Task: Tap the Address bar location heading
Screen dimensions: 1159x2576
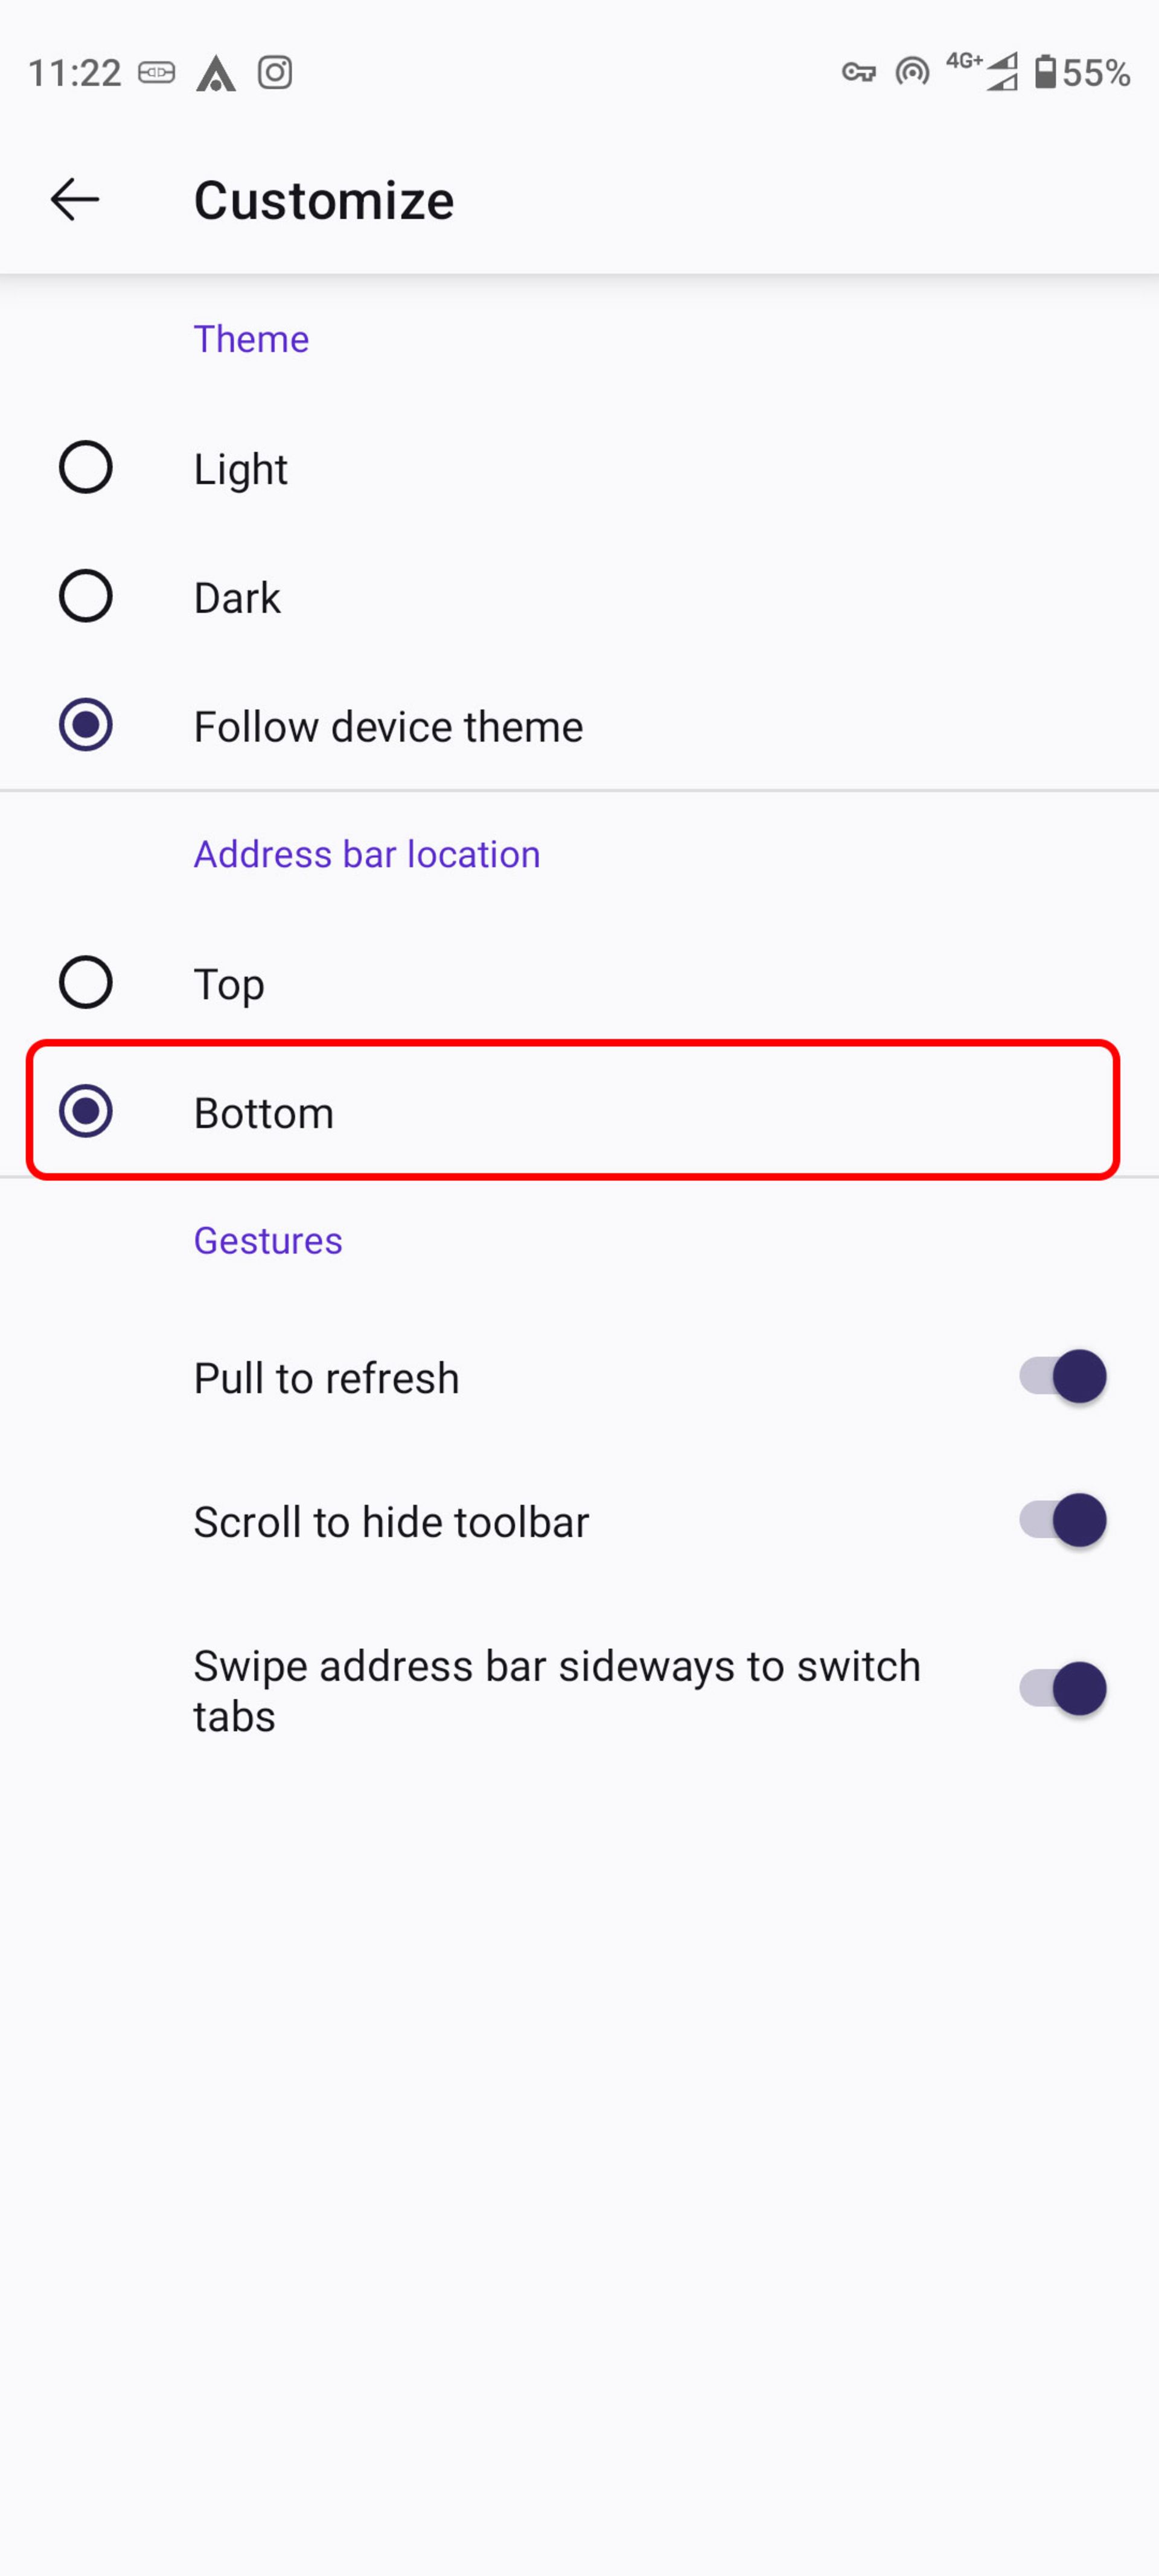Action: click(366, 855)
